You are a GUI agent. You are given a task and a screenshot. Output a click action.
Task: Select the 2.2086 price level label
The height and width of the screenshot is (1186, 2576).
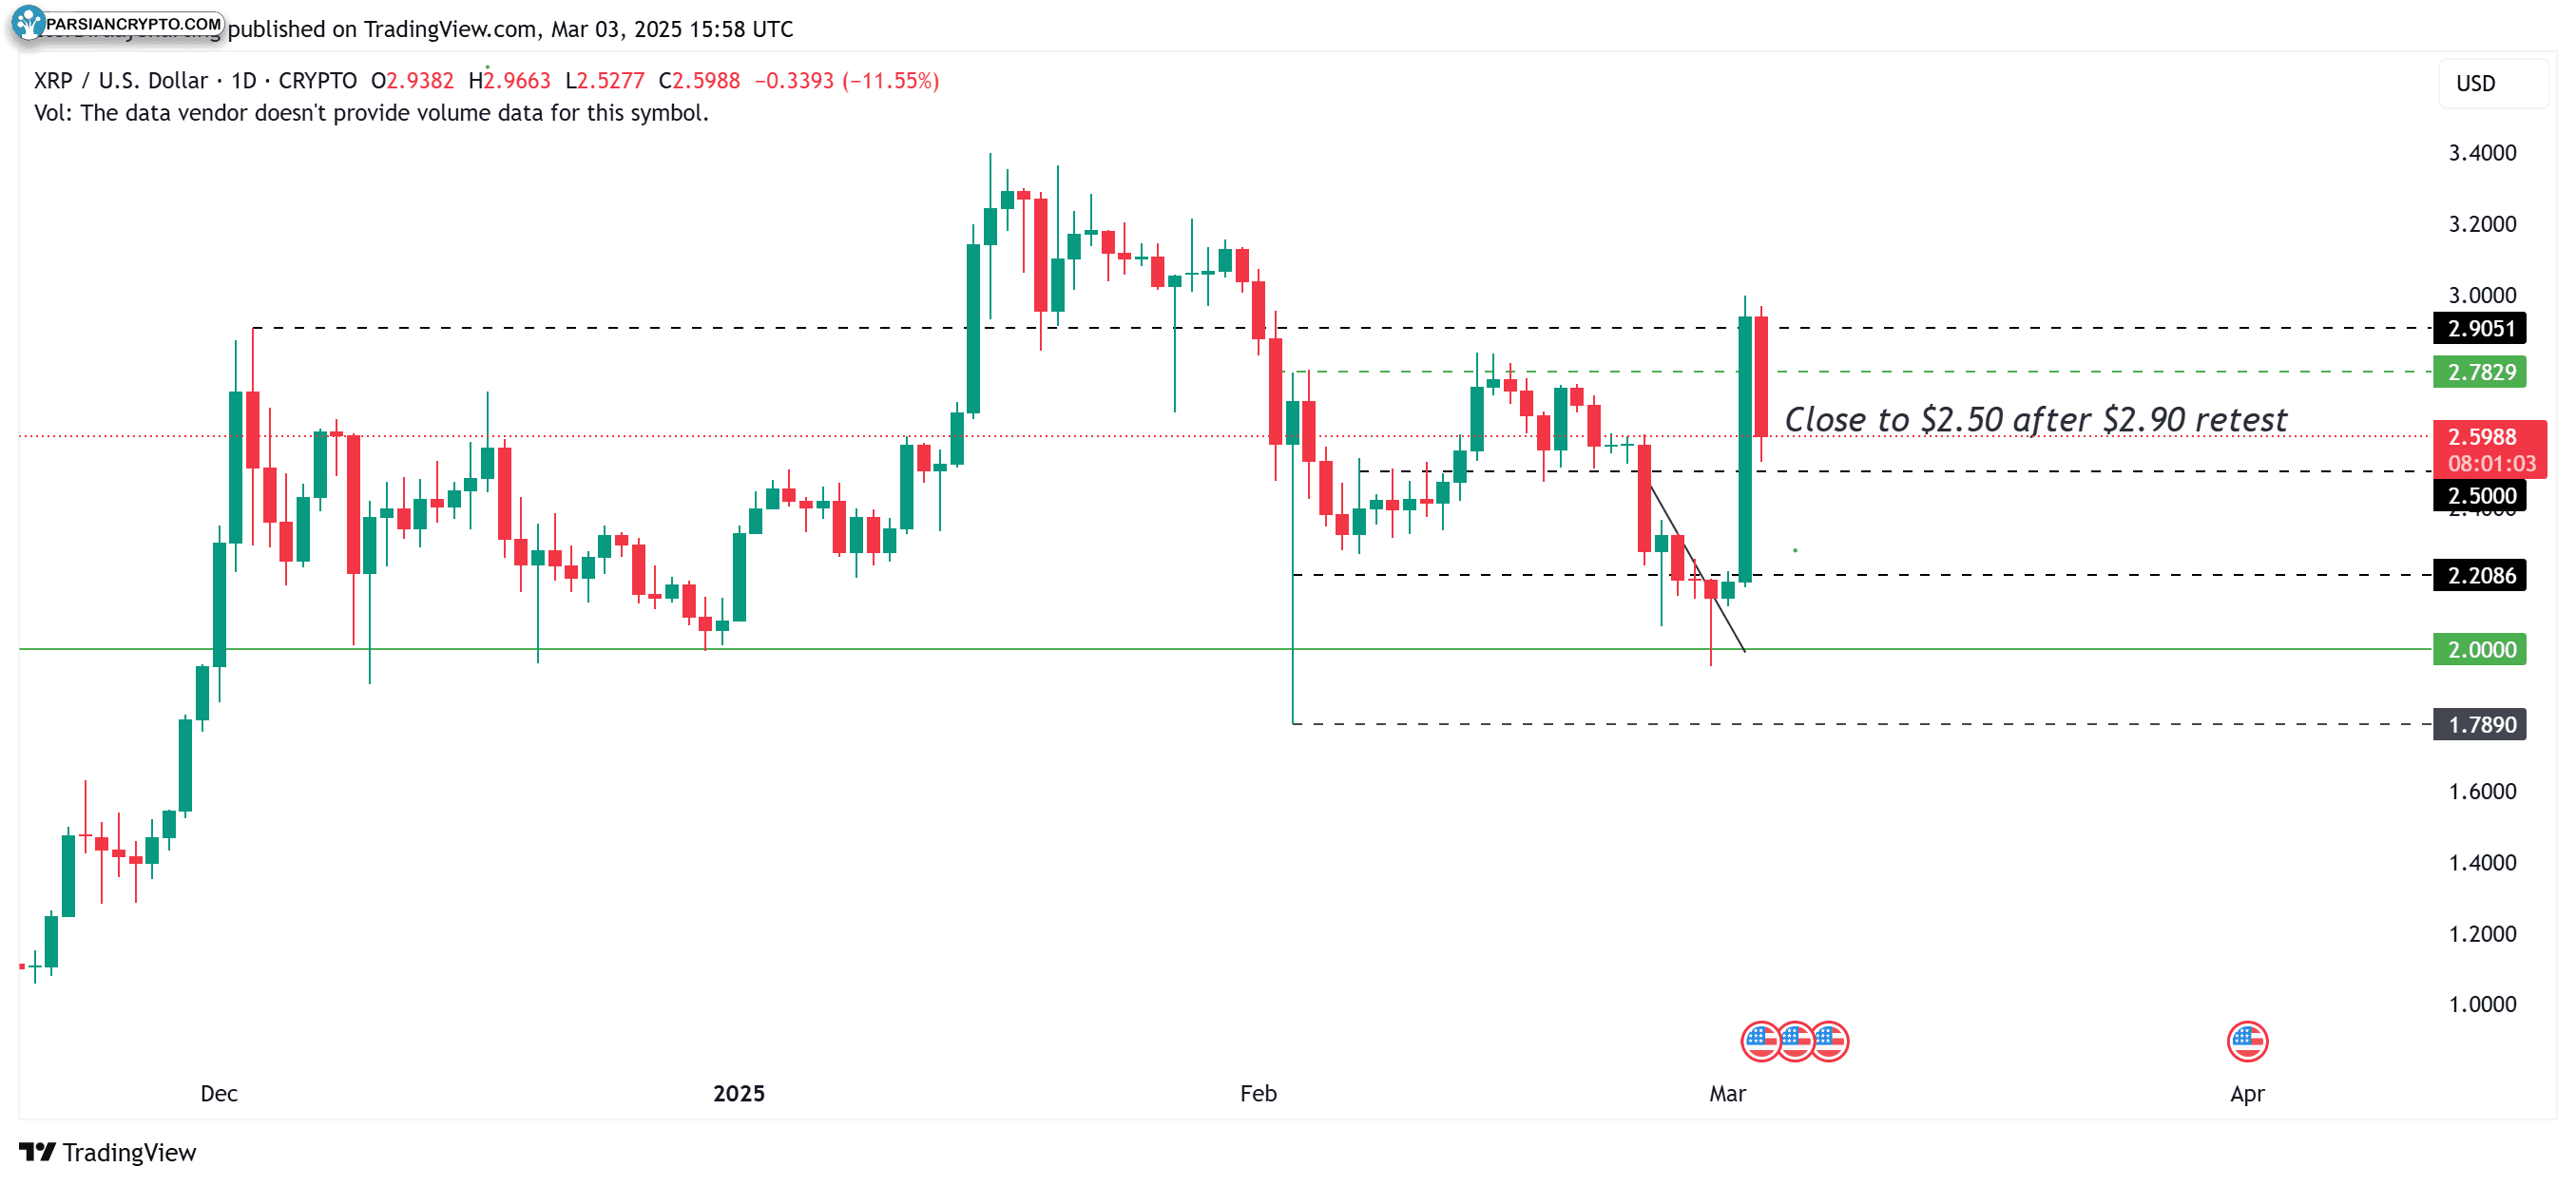2480,575
